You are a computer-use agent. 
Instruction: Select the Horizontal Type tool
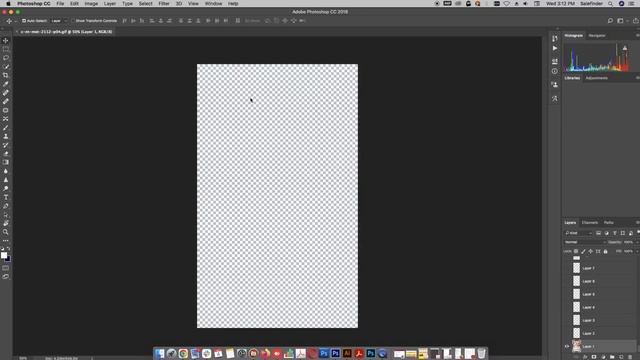click(6, 197)
